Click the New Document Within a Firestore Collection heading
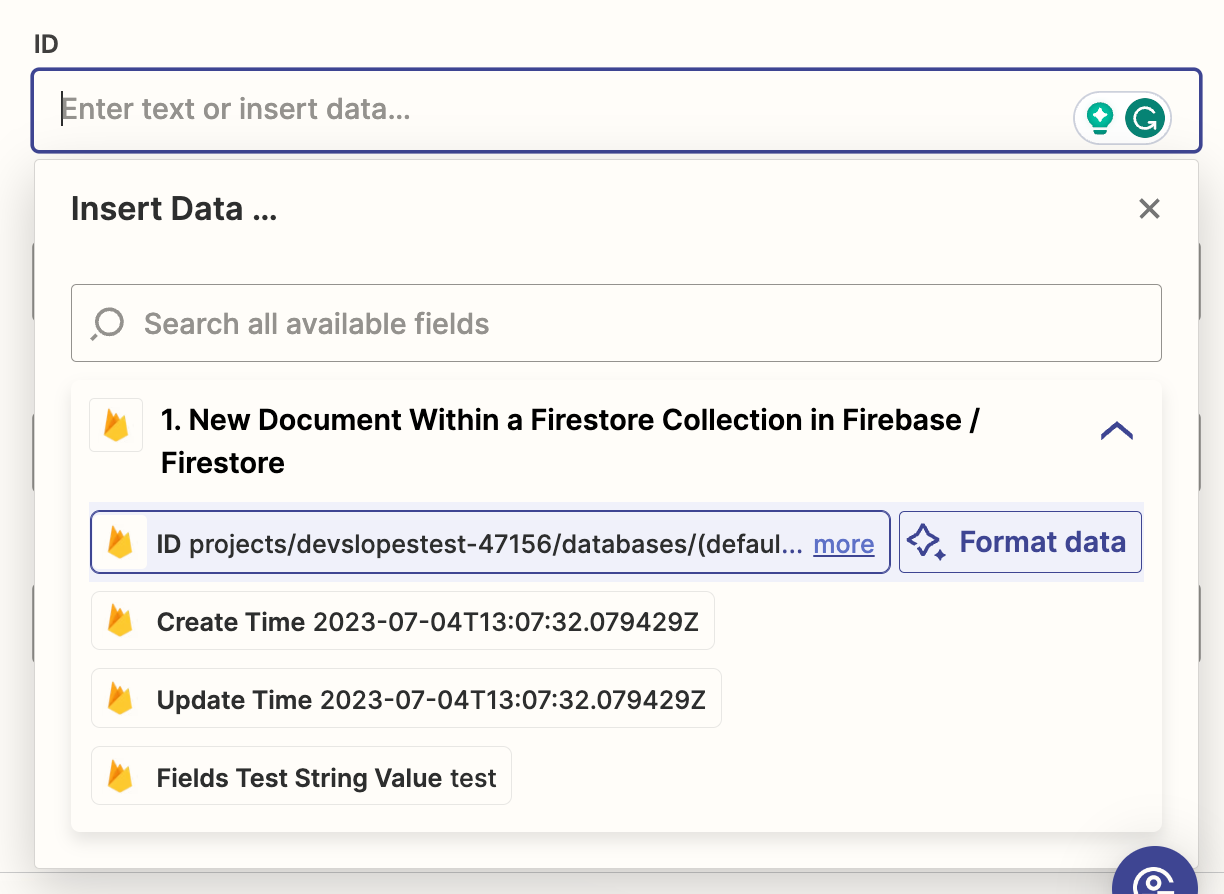Screen dimensions: 1224x894 point(570,441)
